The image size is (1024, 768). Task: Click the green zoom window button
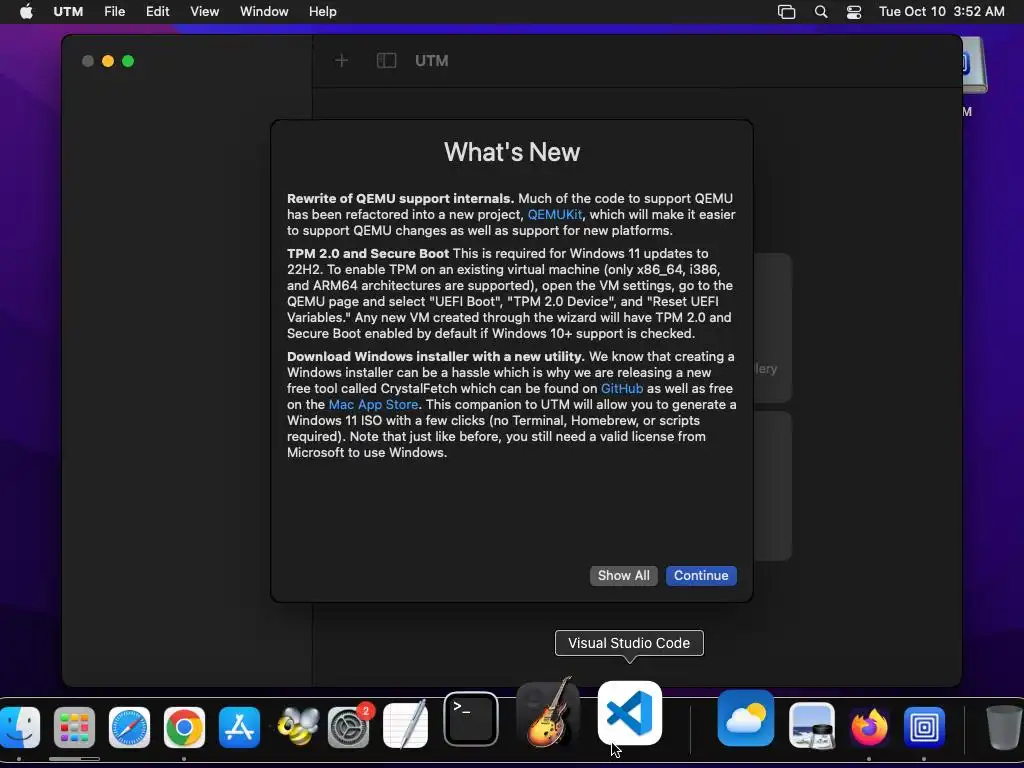[128, 61]
